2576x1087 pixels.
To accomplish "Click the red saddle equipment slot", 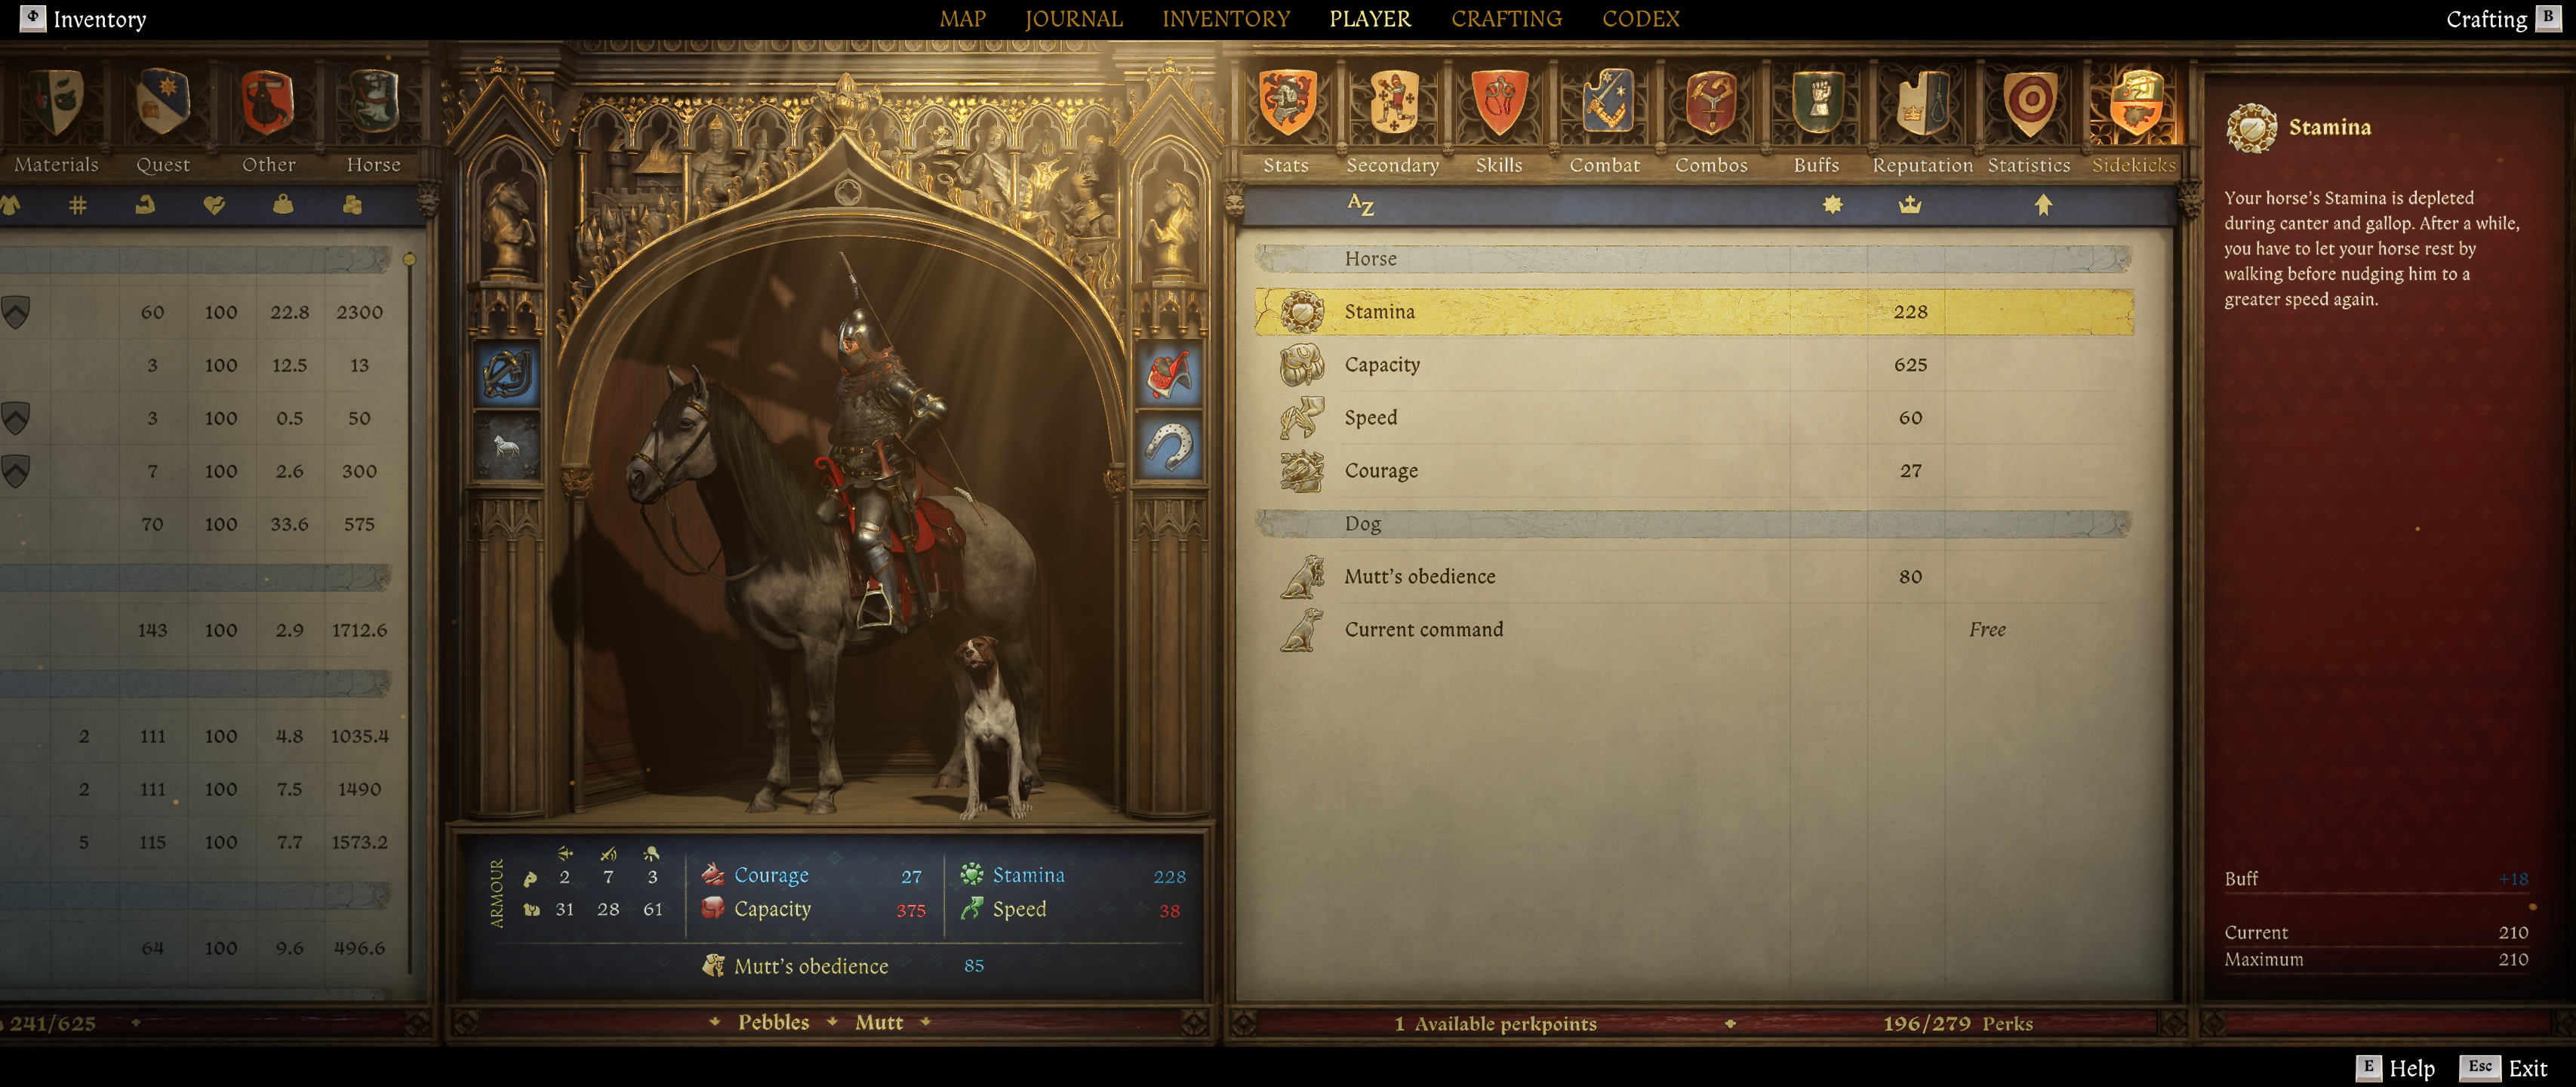I will 1169,373.
